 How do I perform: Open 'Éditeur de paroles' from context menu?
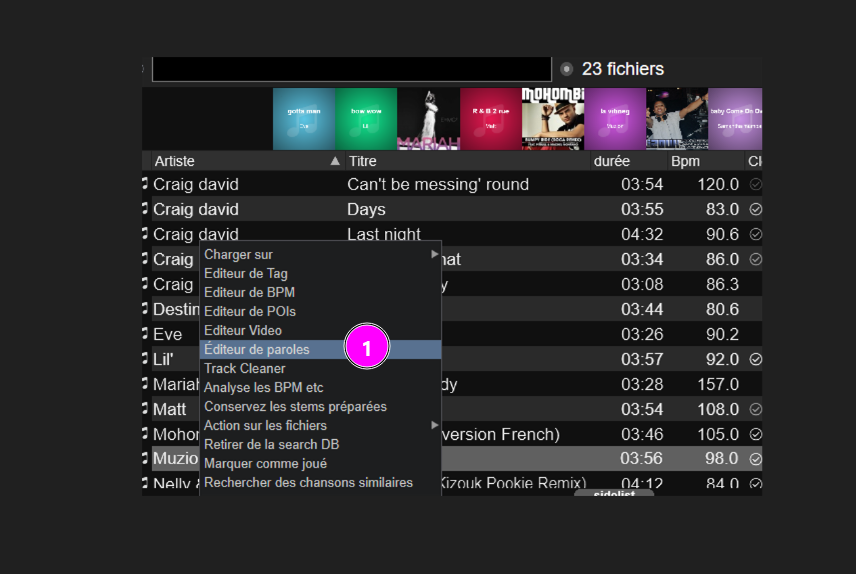[257, 350]
